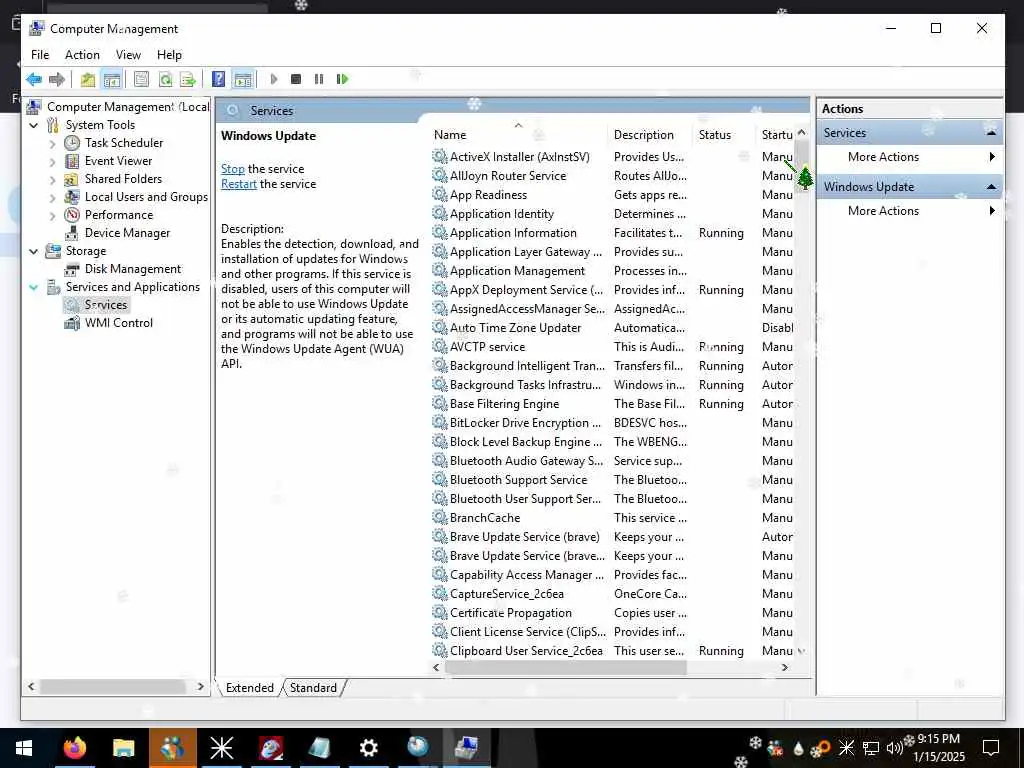Click the Up one level folder icon
The image size is (1024, 768).
click(x=88, y=80)
